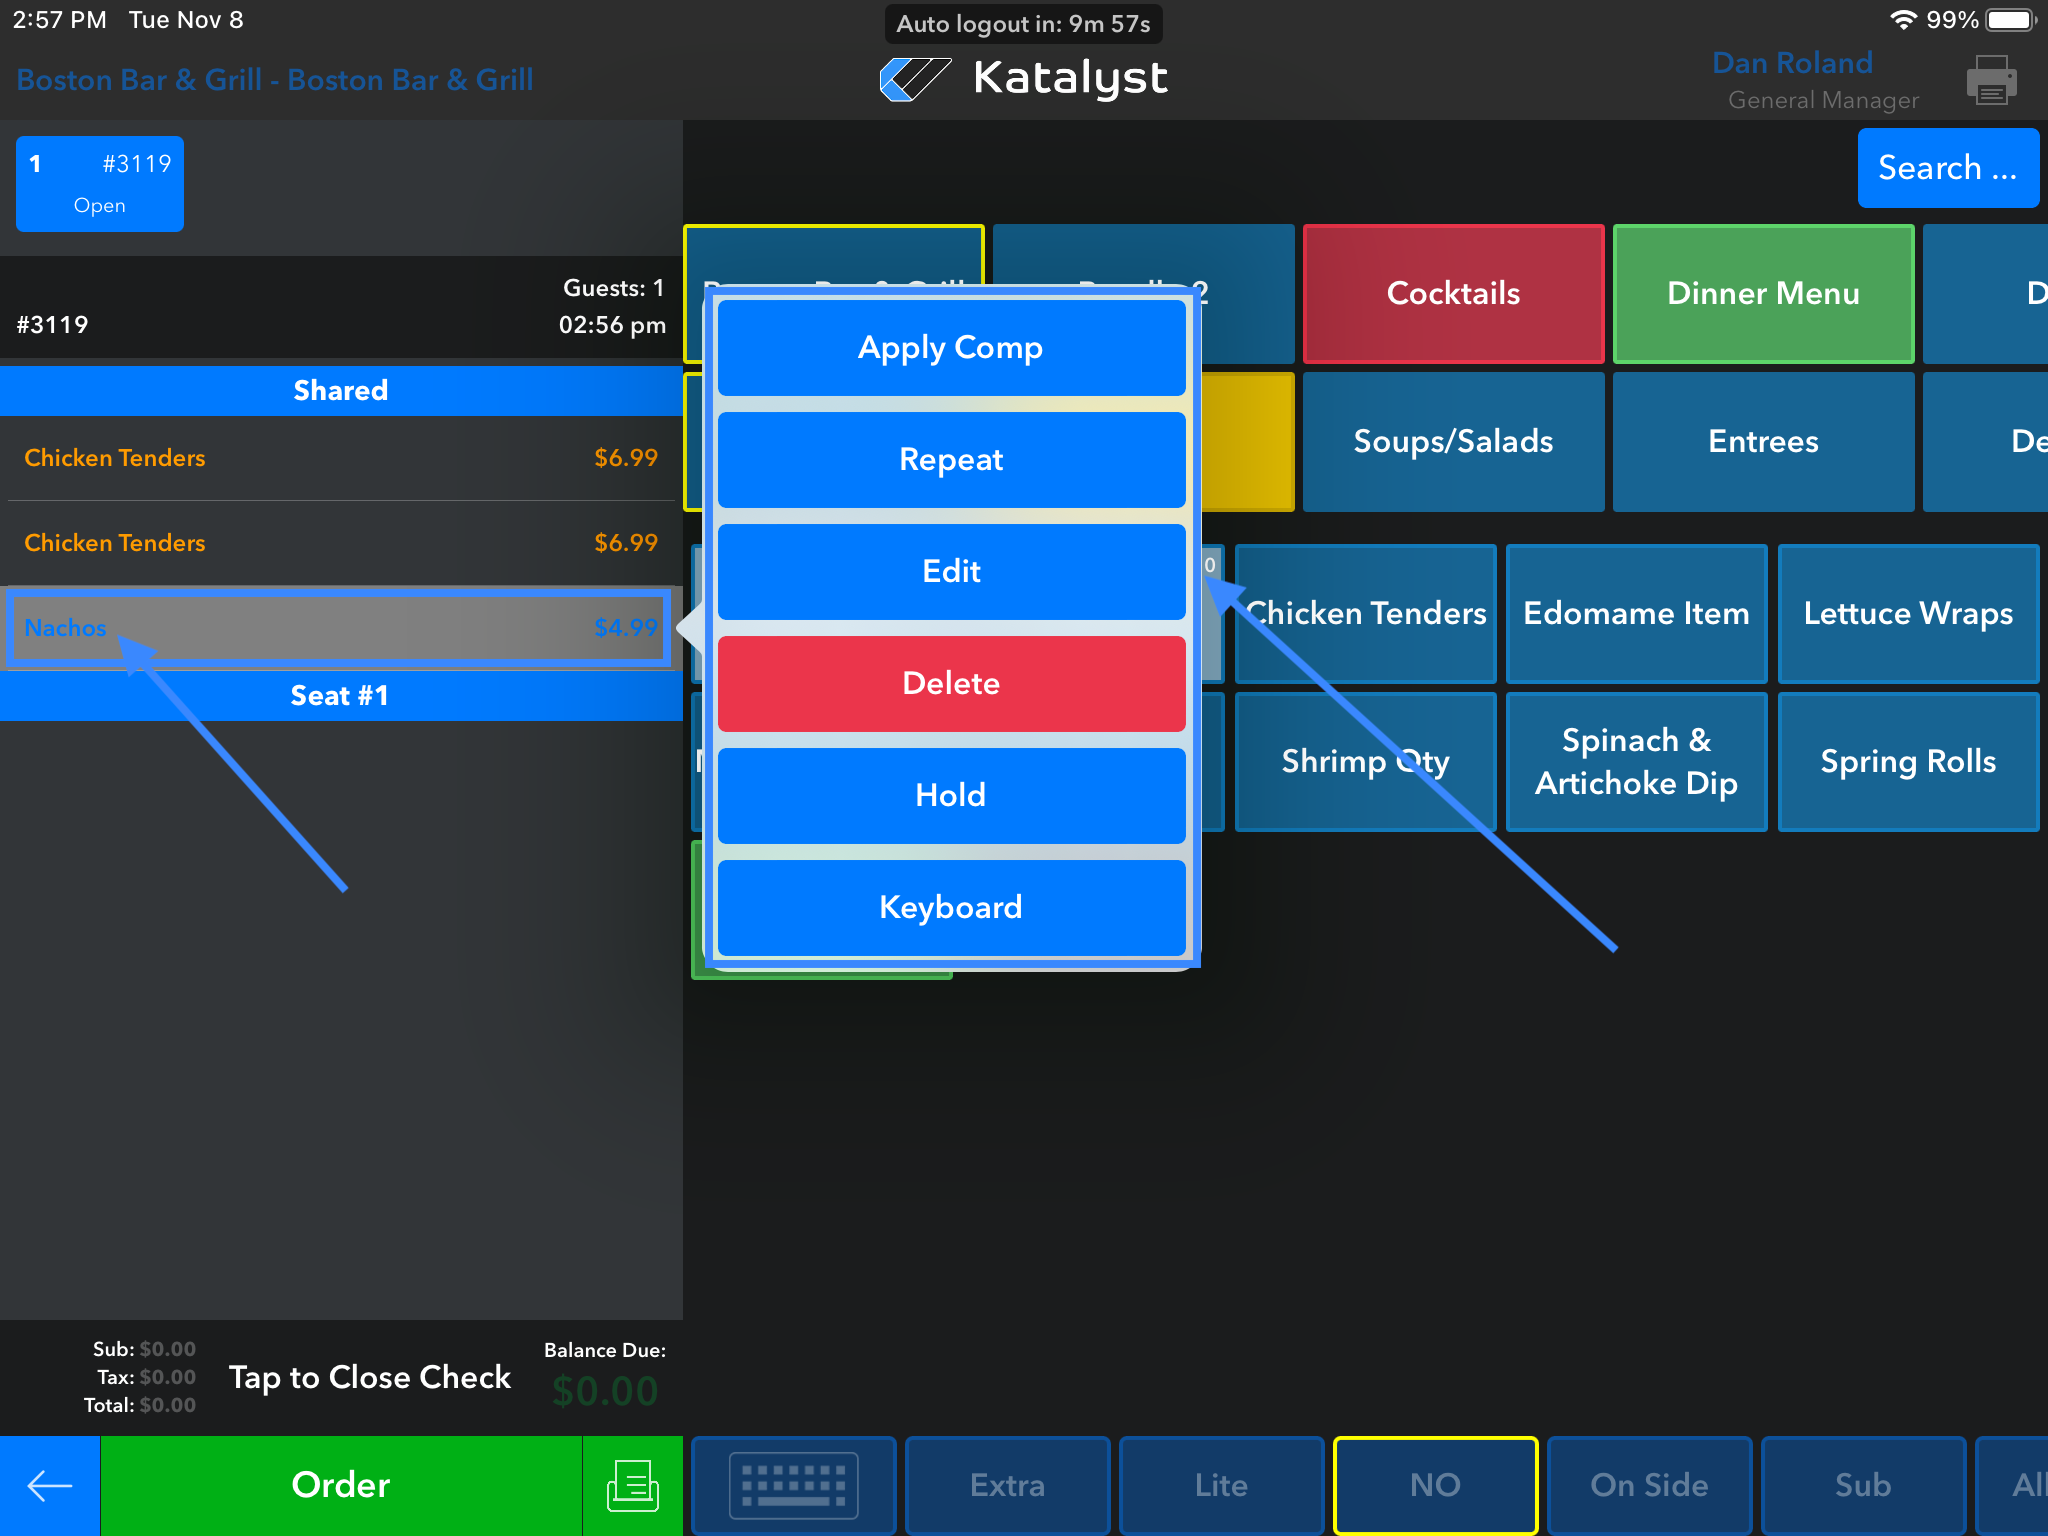Screen dimensions: 2048x1536
Task: Open the Search button
Action: (x=1947, y=168)
